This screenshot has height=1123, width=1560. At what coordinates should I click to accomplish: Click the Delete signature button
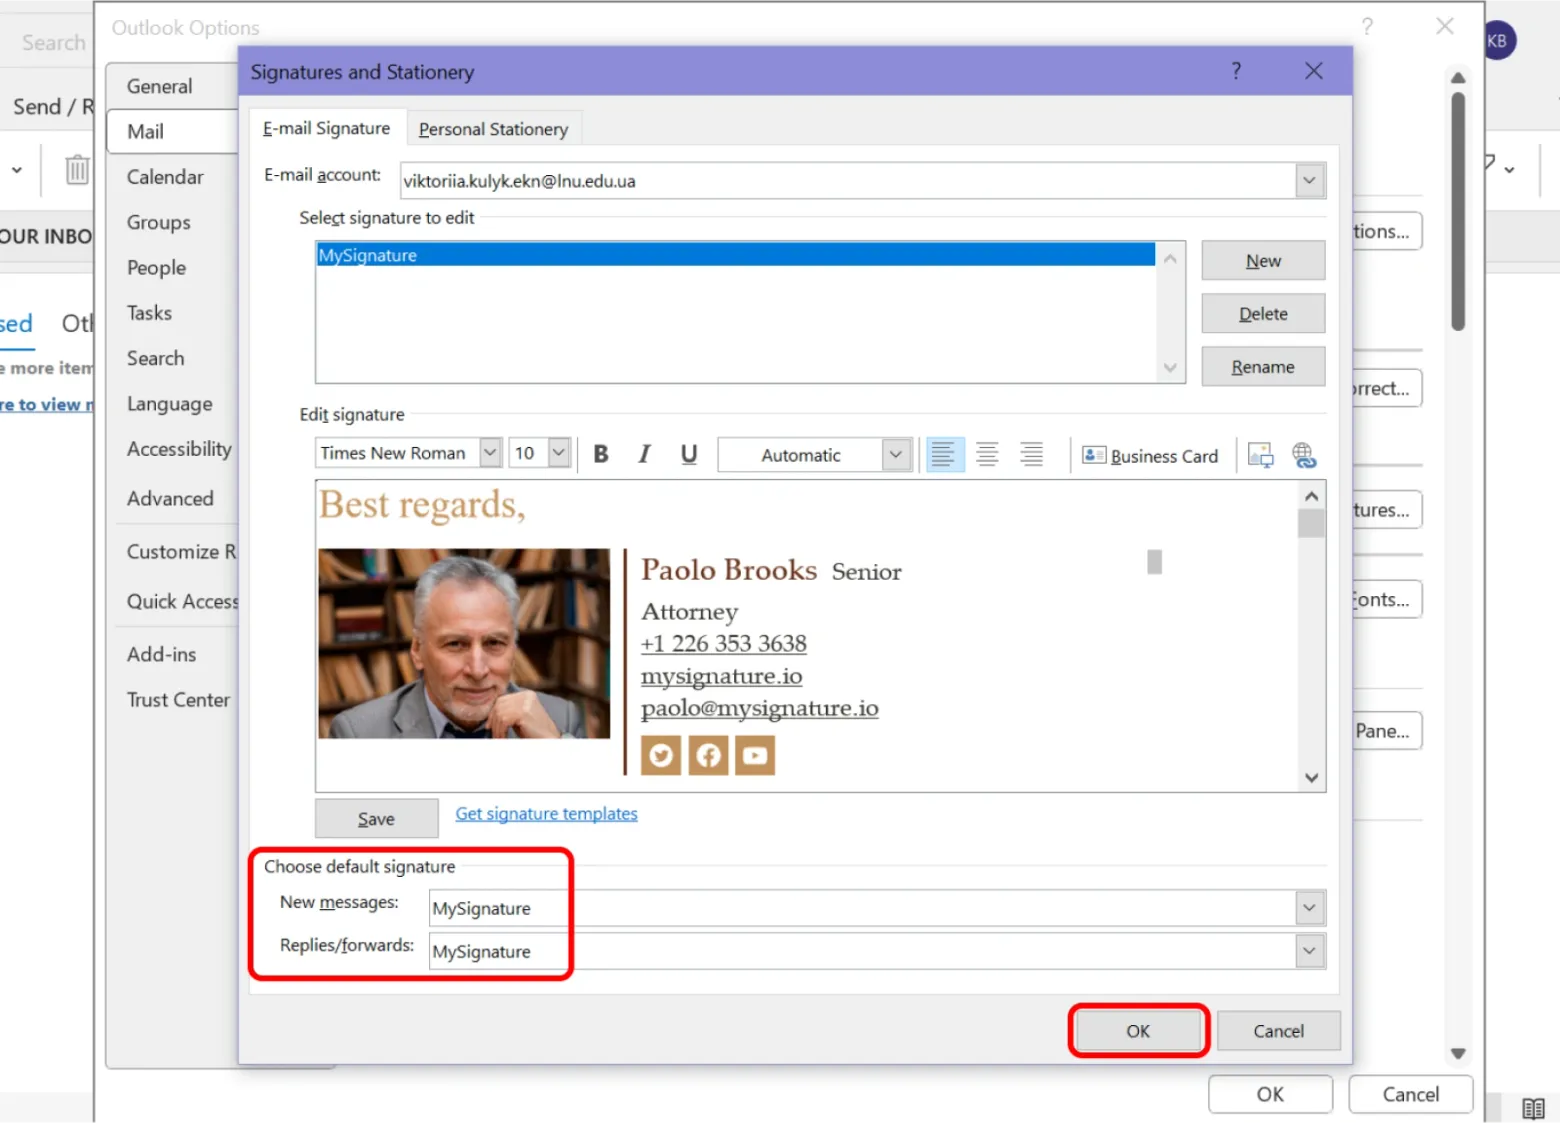click(1263, 314)
